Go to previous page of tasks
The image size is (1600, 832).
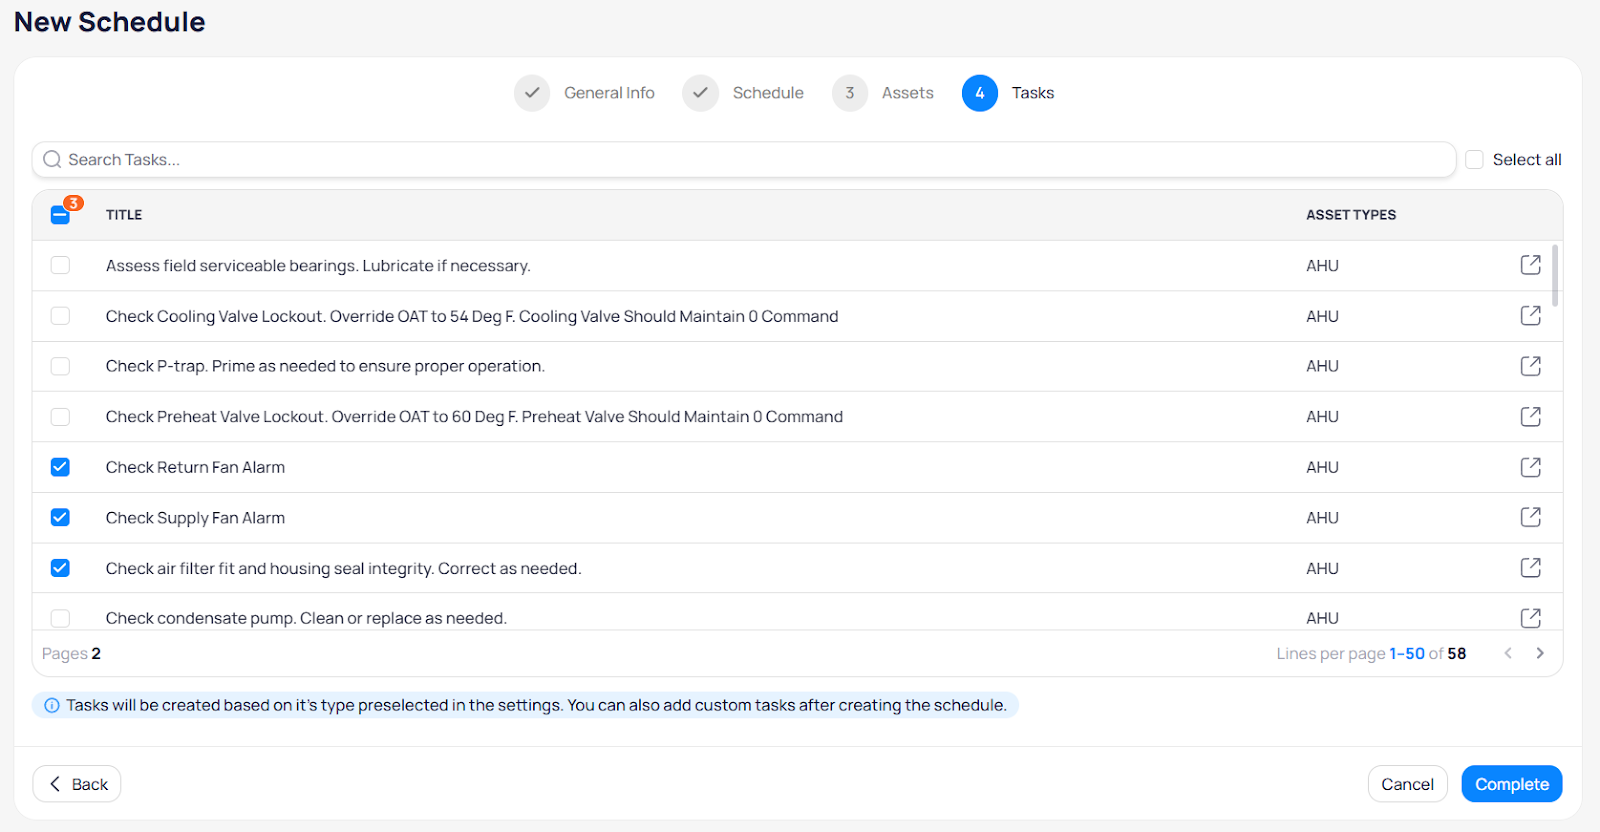click(1508, 653)
